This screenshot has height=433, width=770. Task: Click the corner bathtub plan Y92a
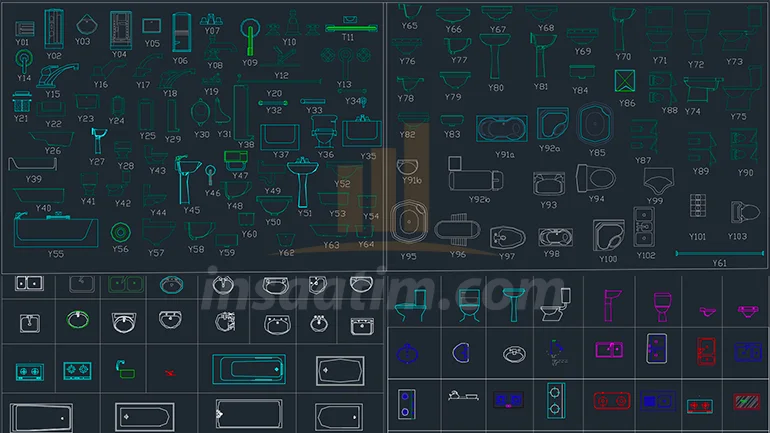point(552,124)
